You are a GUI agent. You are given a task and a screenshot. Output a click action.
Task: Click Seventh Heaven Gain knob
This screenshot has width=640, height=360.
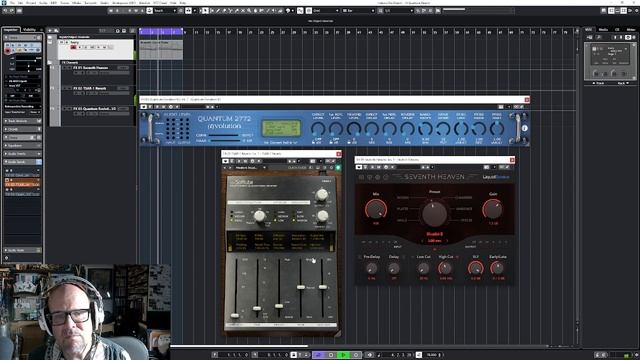coord(493,209)
